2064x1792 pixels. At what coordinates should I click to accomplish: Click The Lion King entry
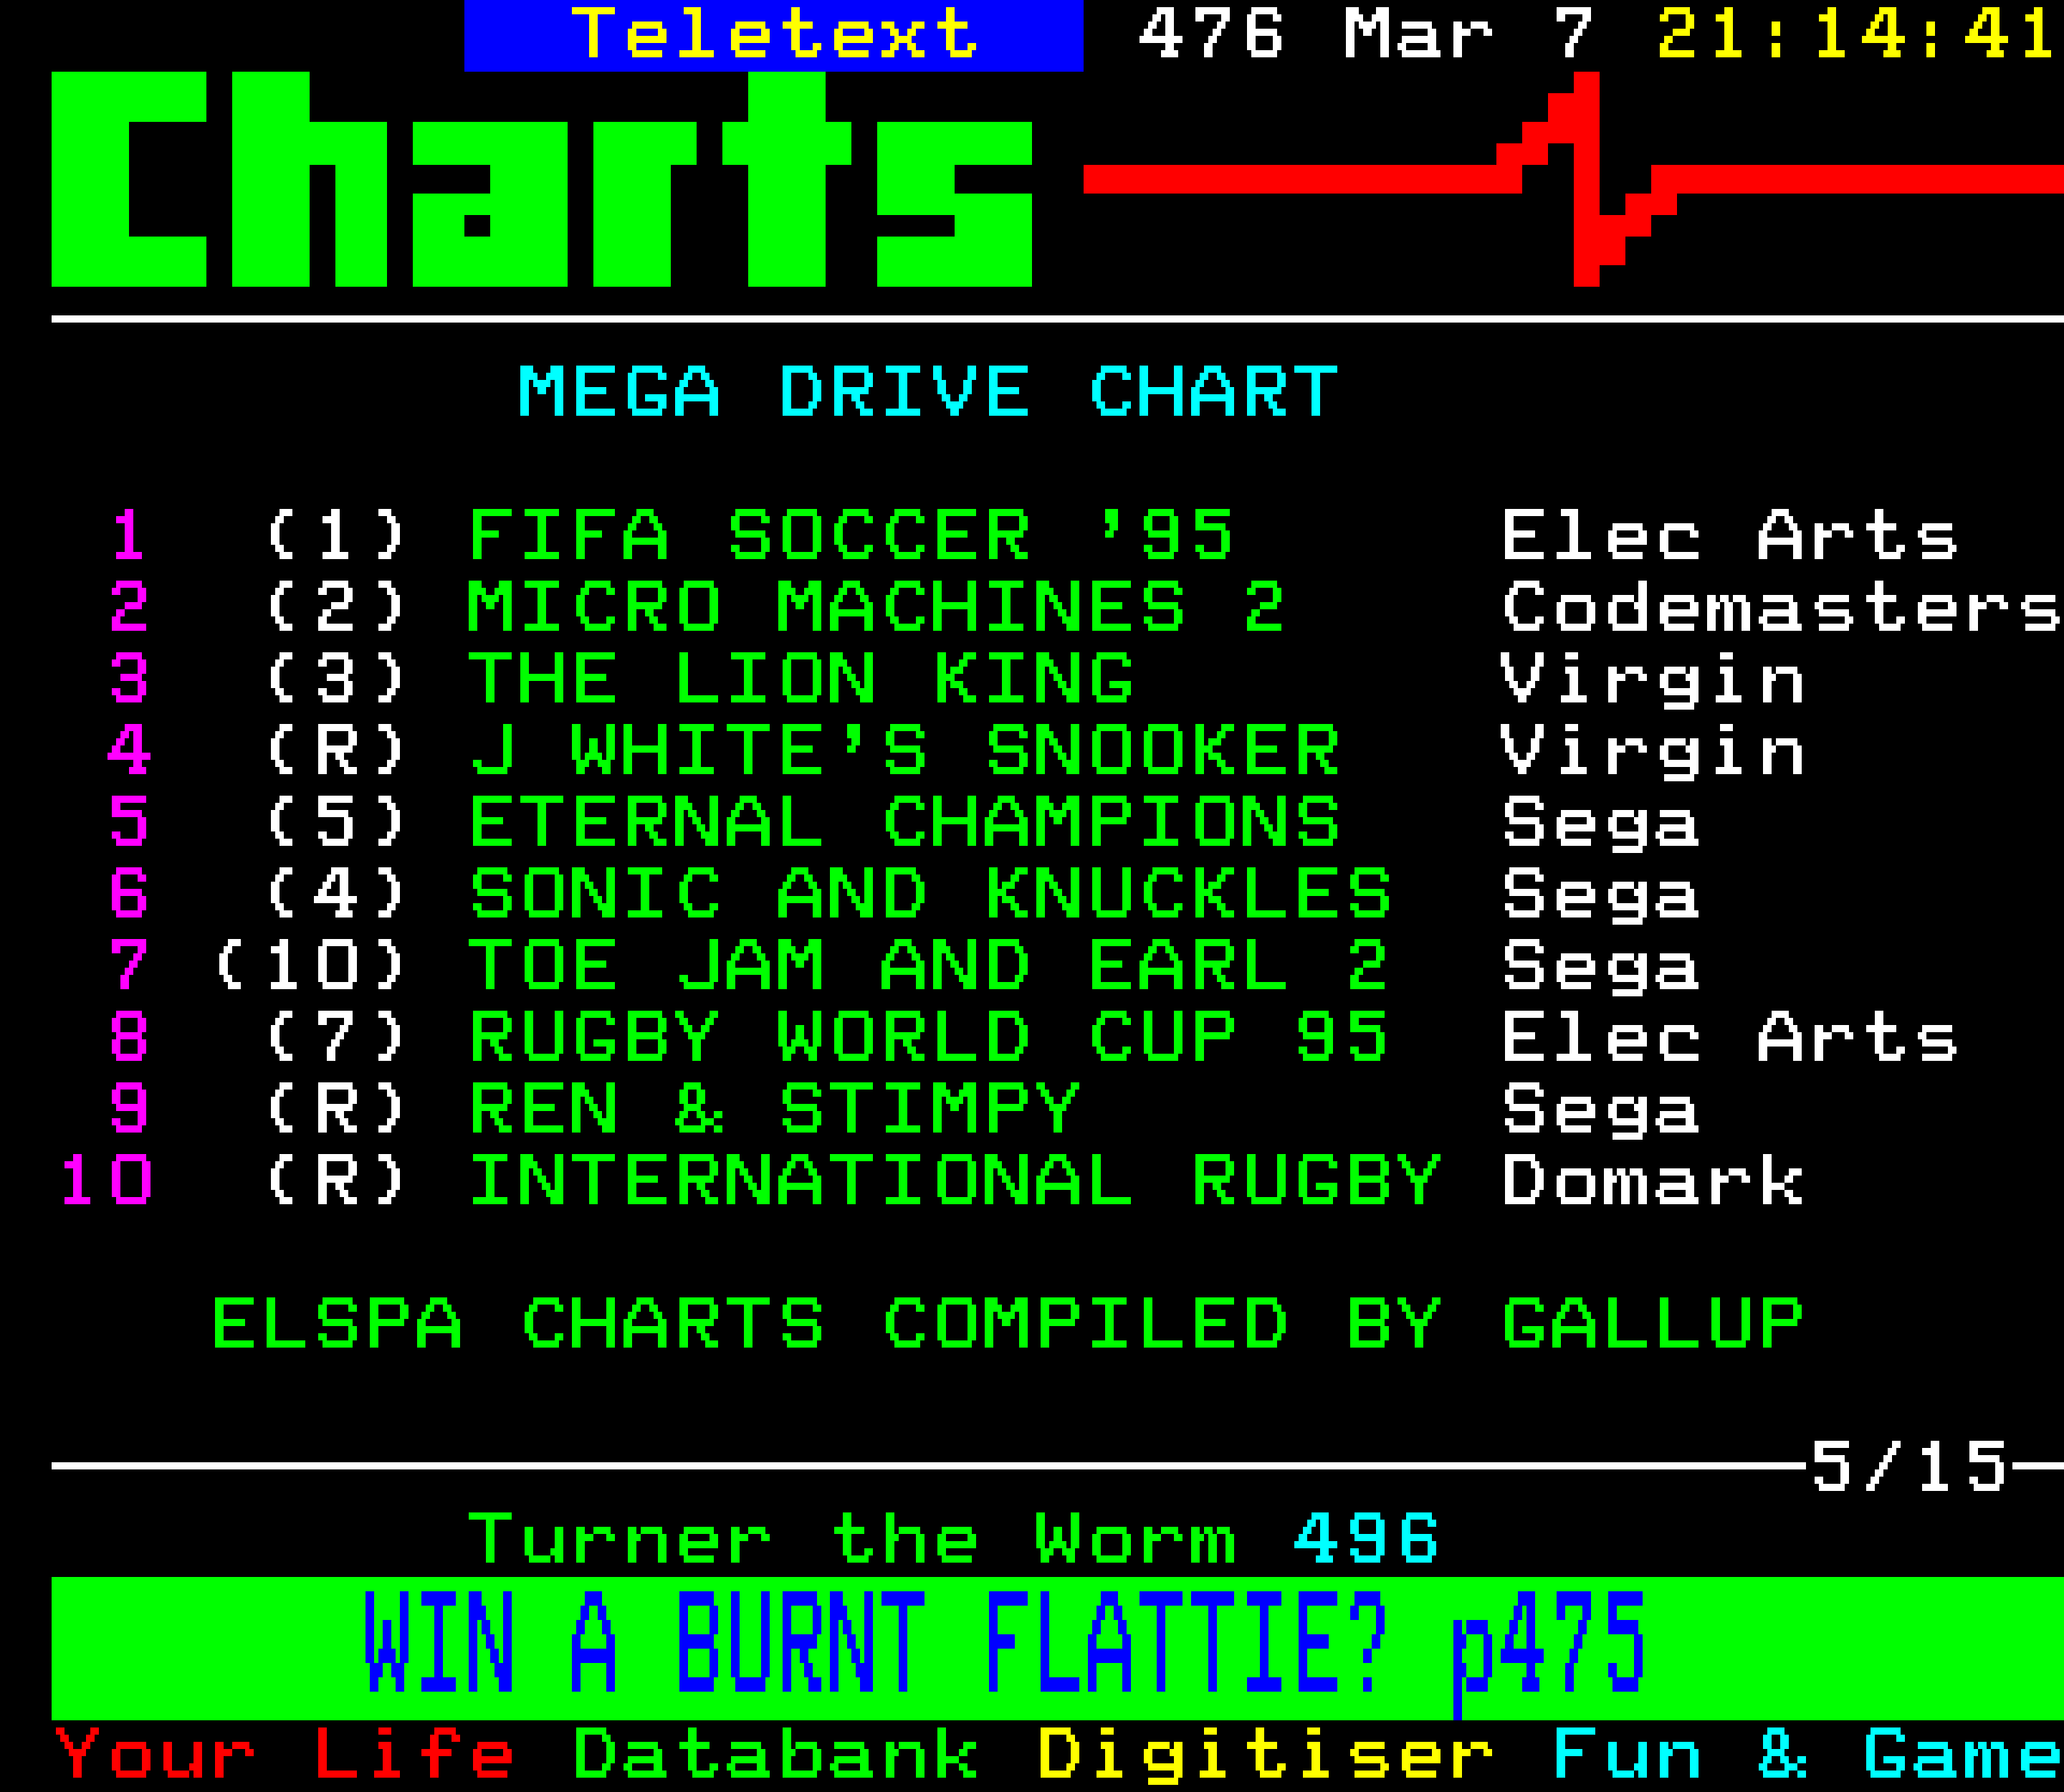tap(801, 678)
